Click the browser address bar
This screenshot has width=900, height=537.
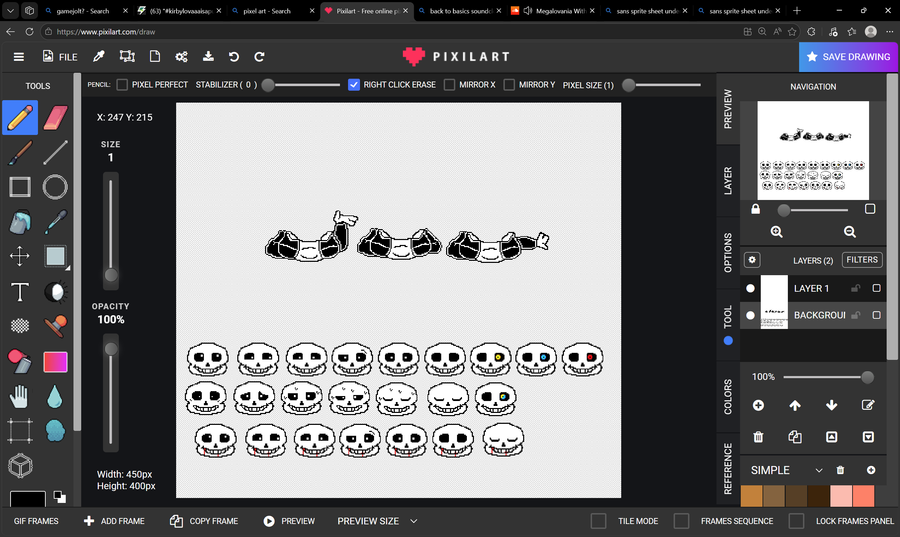[390, 32]
